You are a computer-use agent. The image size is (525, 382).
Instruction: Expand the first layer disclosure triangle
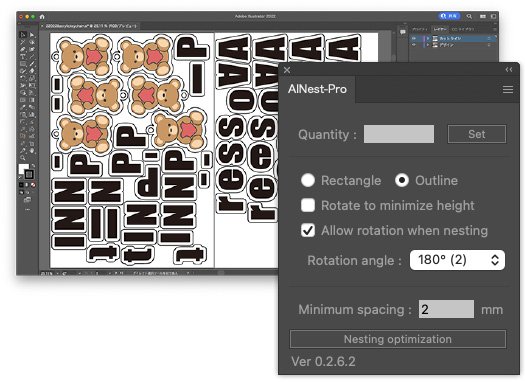click(x=428, y=39)
